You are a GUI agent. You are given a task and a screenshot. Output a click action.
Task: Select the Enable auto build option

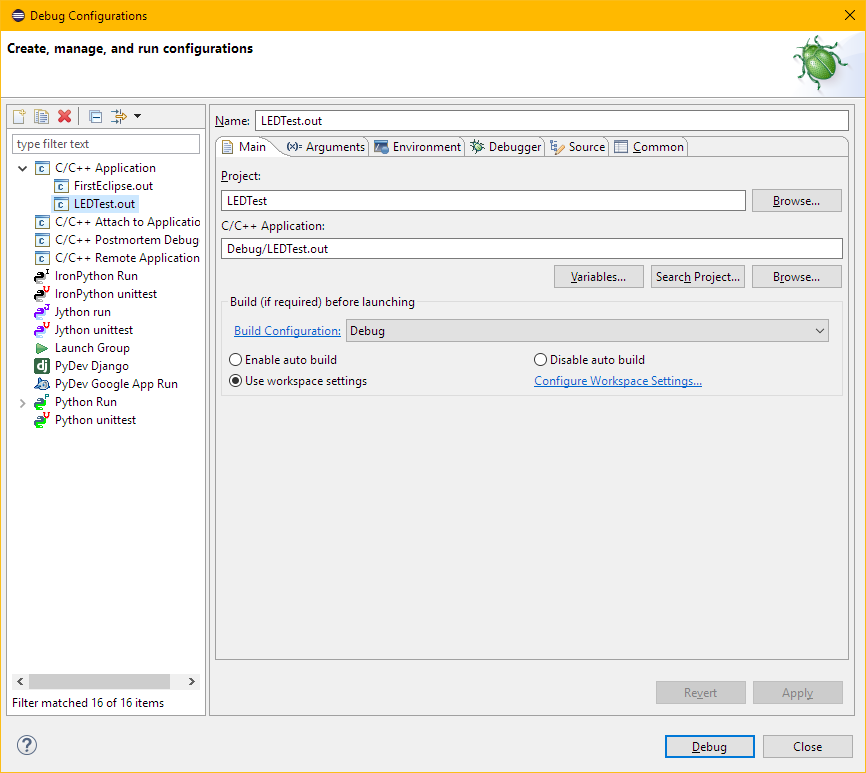tap(236, 360)
